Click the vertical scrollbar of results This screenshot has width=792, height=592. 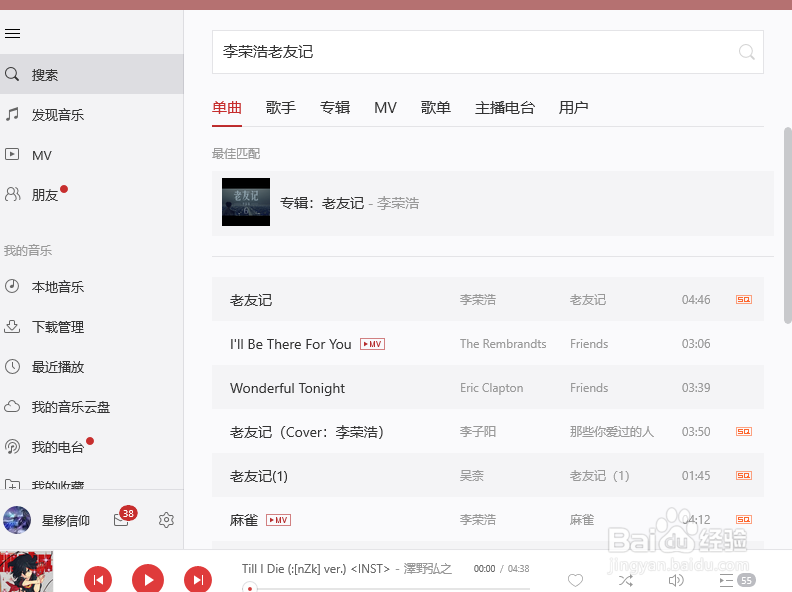click(787, 225)
